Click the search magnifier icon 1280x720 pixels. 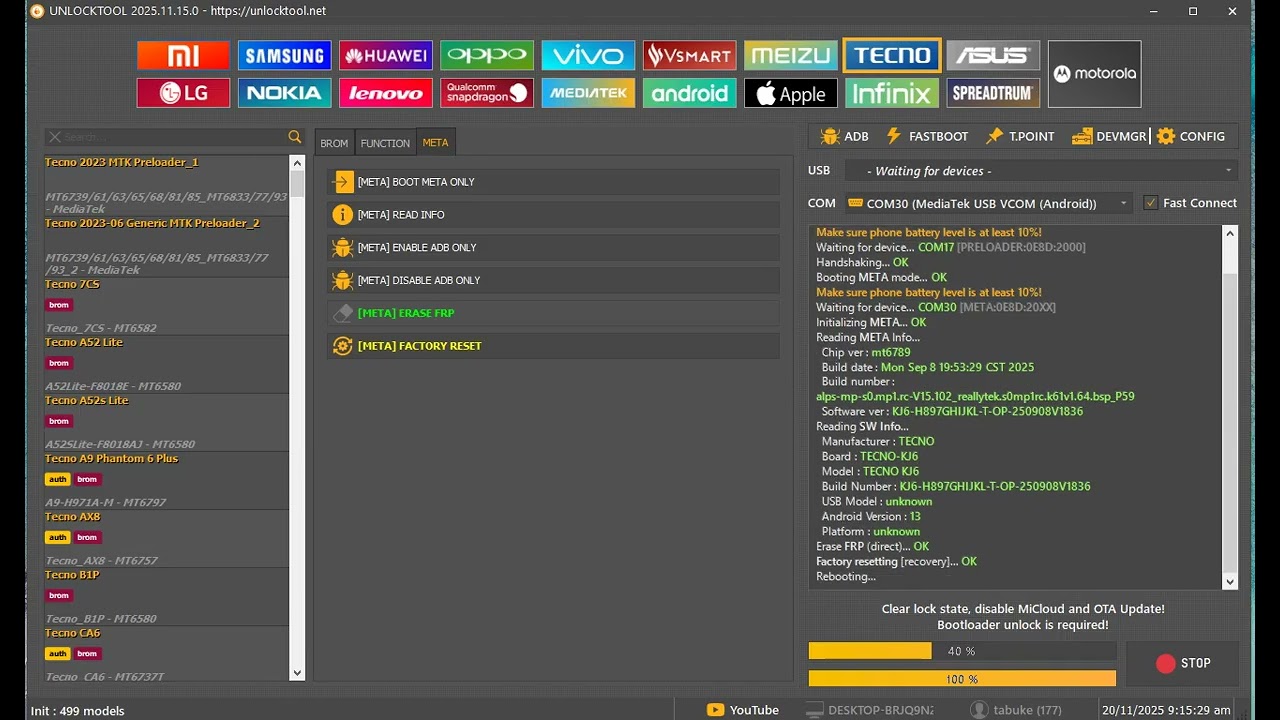pos(294,137)
